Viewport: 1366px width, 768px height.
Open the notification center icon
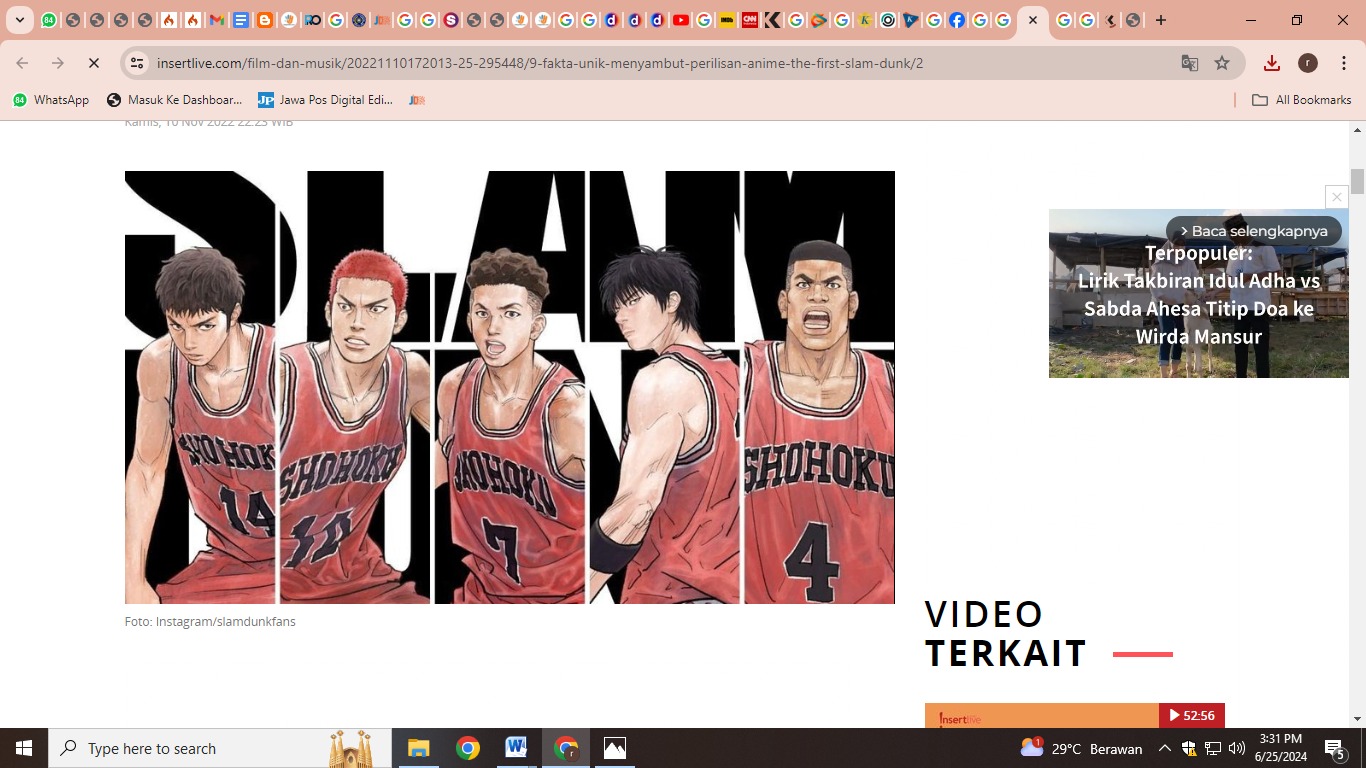(1334, 748)
